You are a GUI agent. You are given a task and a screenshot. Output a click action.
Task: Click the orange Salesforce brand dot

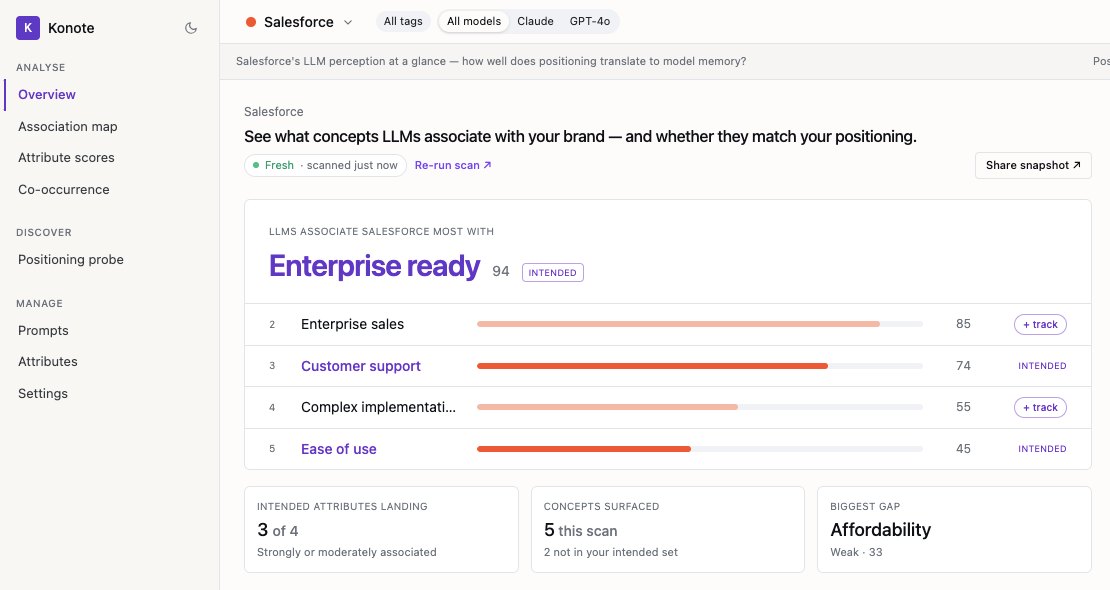click(x=251, y=22)
